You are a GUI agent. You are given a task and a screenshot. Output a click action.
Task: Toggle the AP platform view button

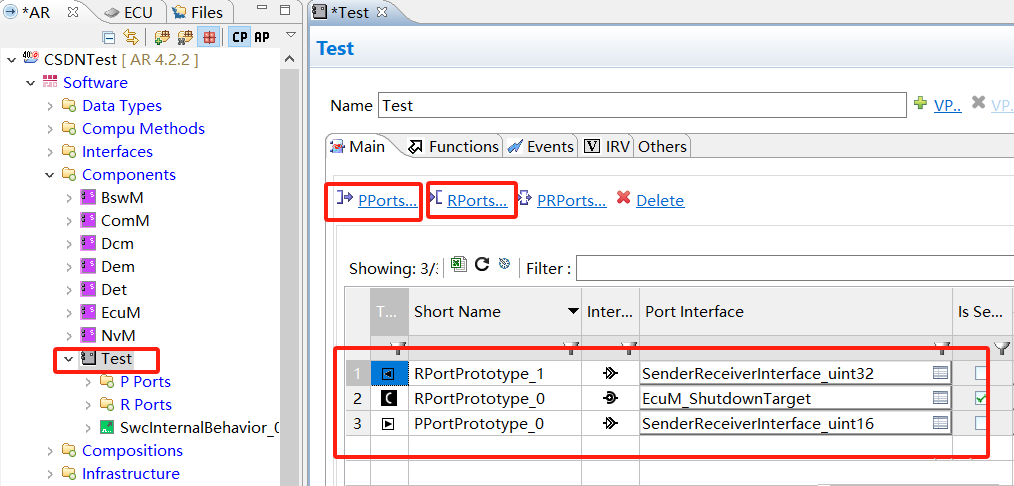coord(261,37)
